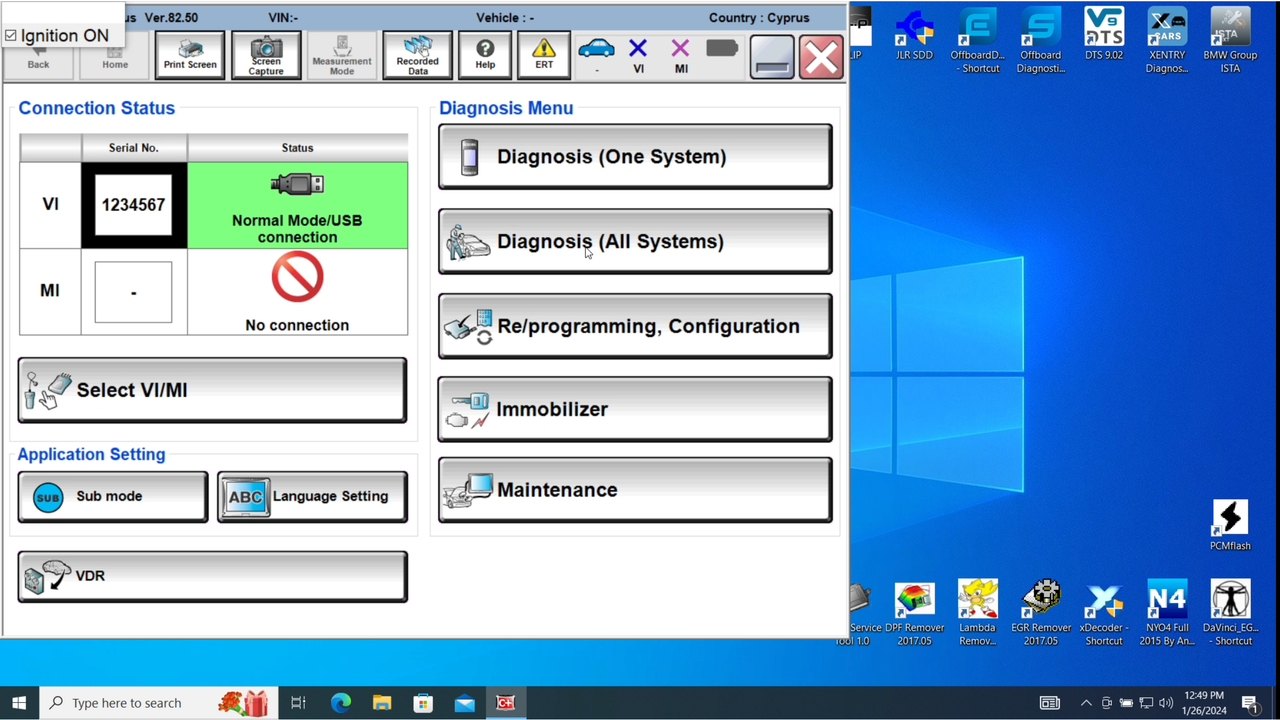The width and height of the screenshot is (1280, 720).
Task: Open the Select VI/MI screen
Action: (x=211, y=390)
